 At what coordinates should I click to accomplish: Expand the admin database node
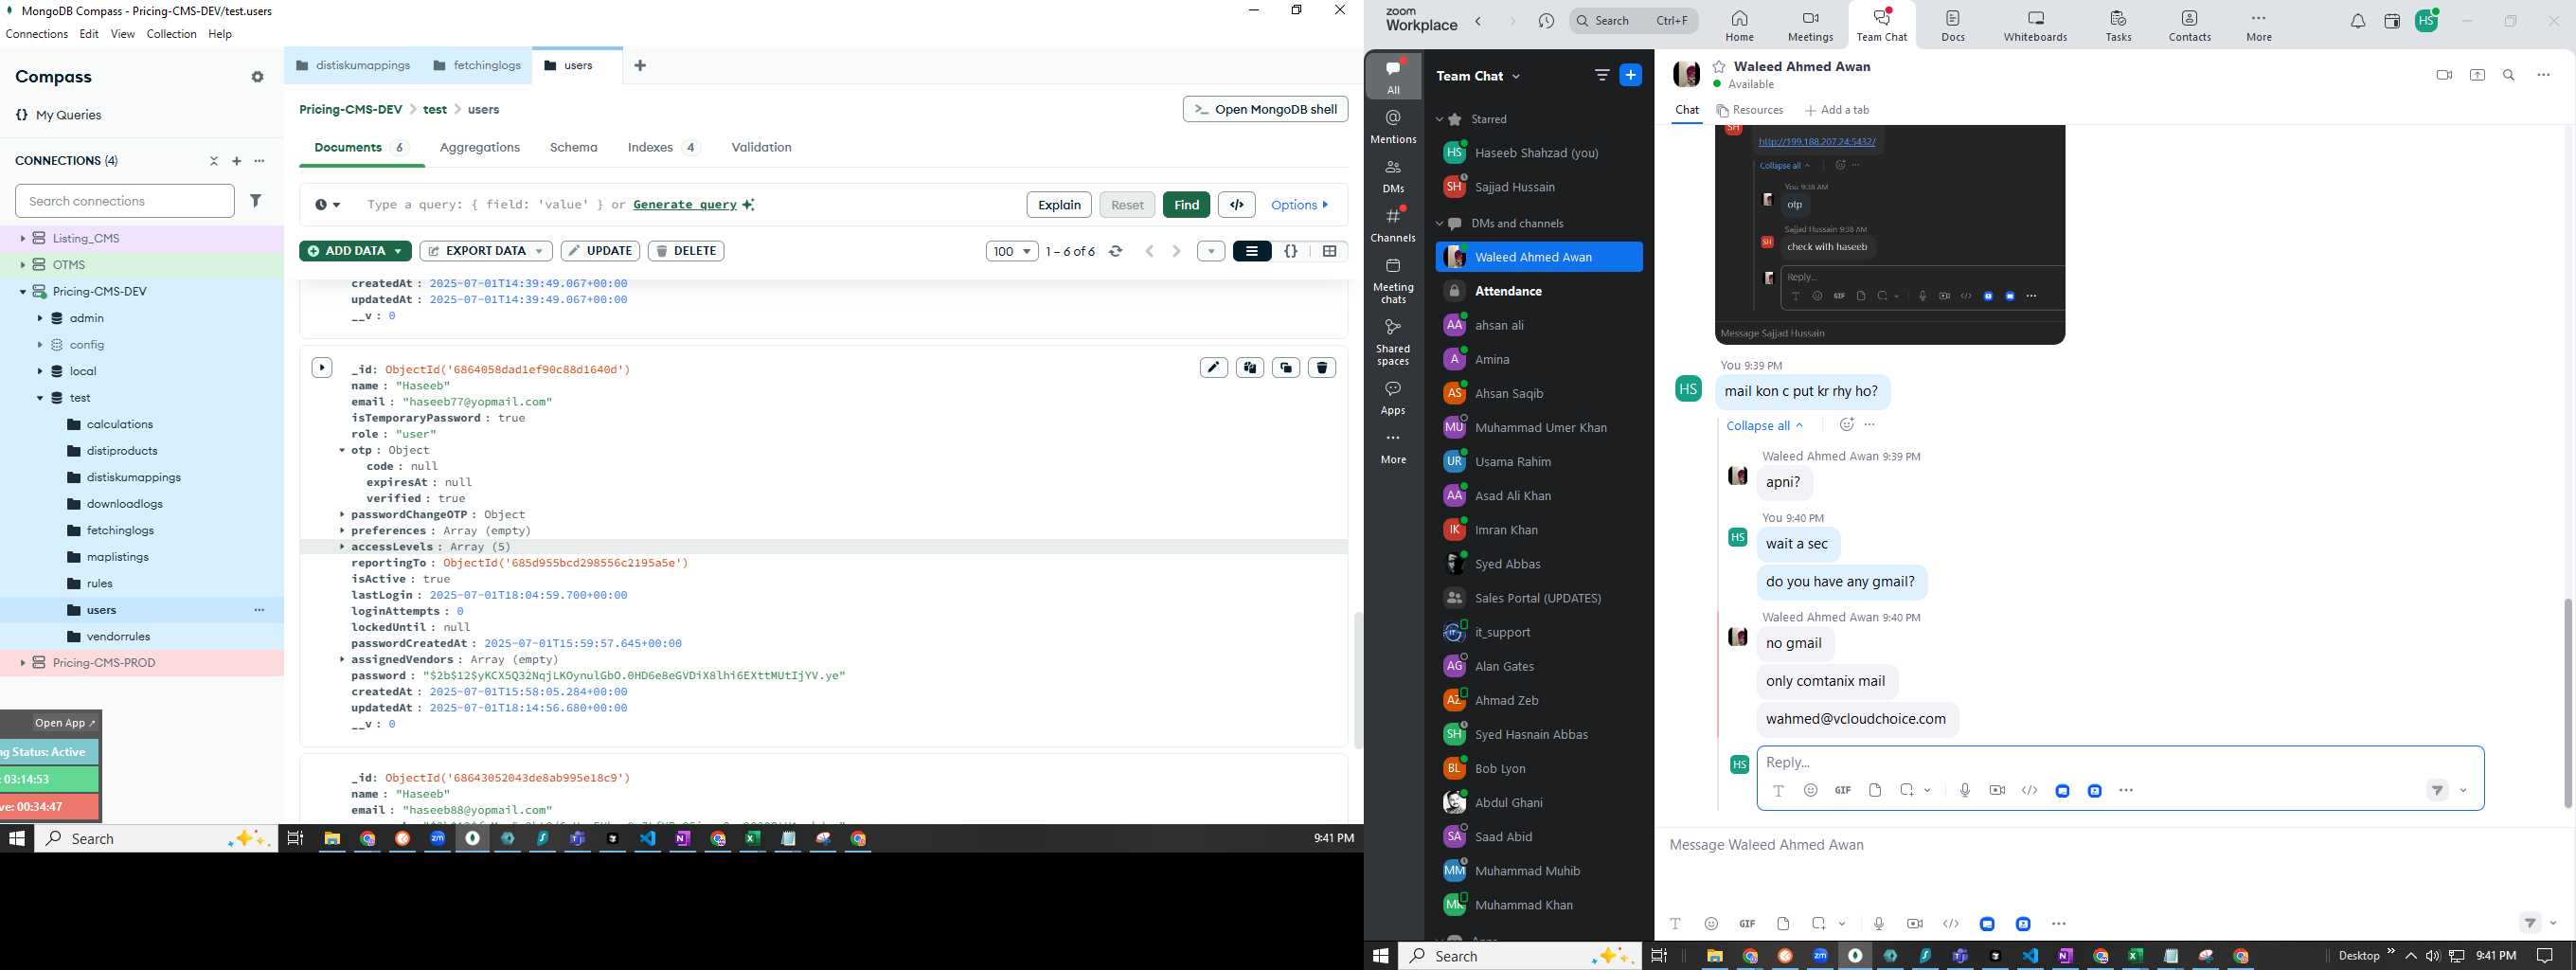click(40, 318)
